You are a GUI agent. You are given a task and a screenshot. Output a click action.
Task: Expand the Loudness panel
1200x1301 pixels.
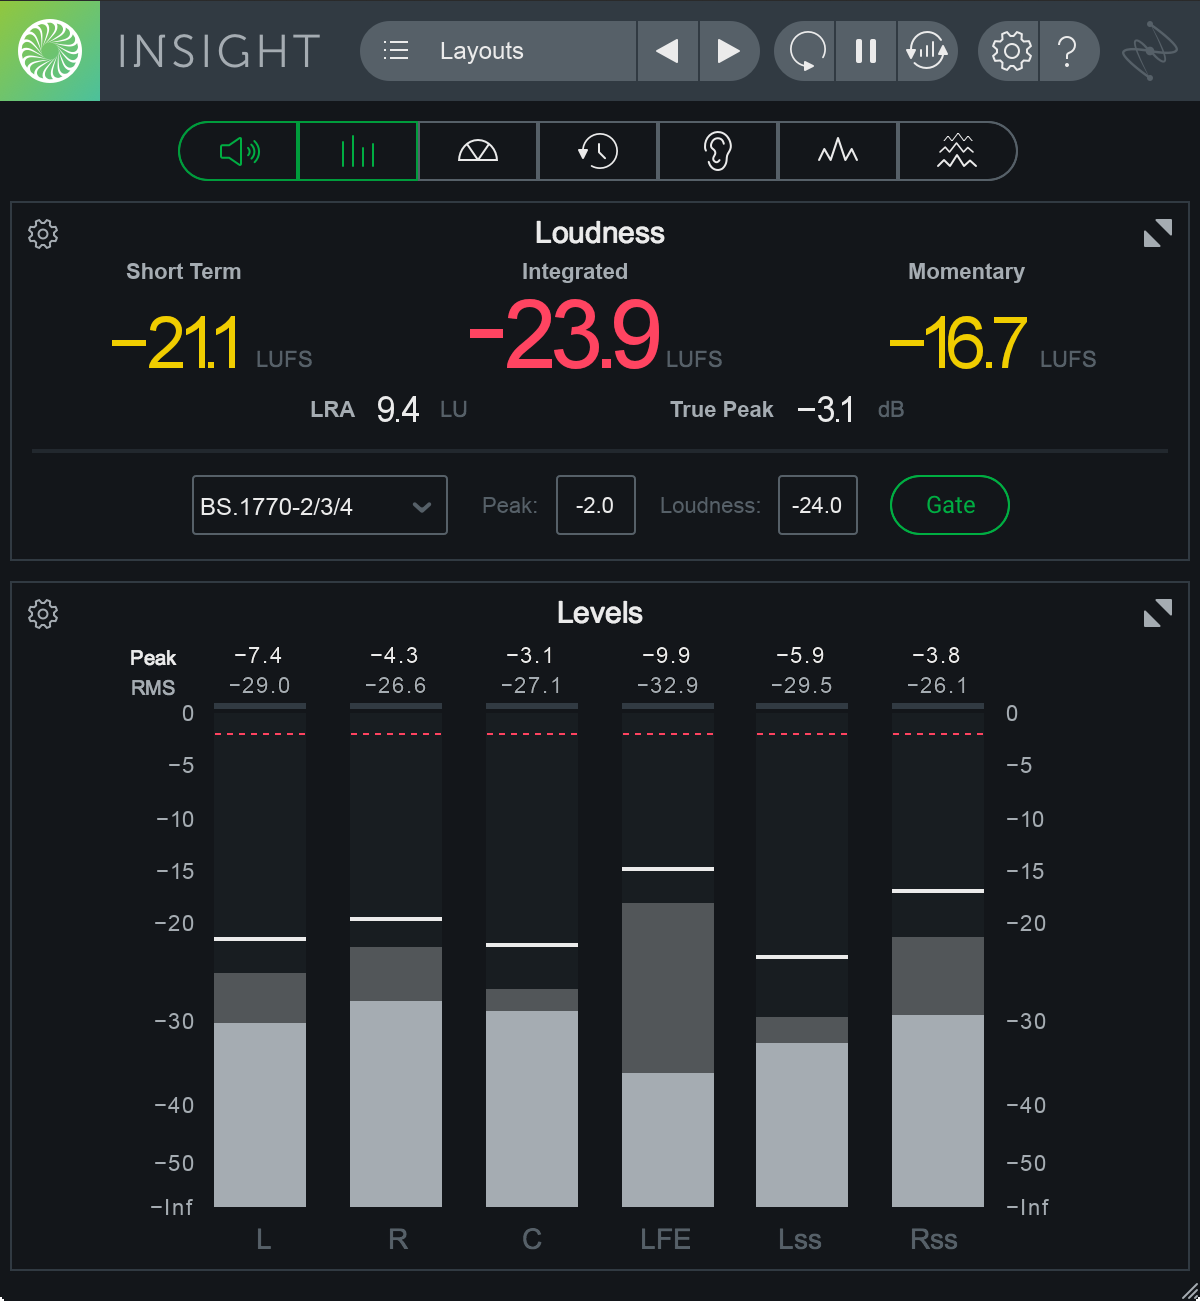1157,233
